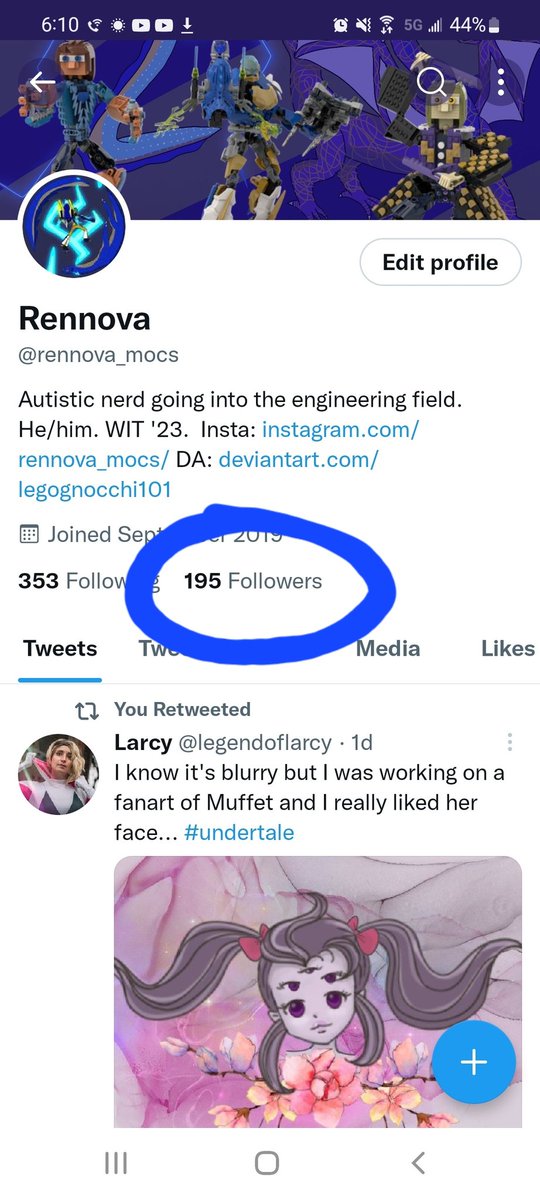
Task: View the 353 Following list
Action: (x=88, y=581)
